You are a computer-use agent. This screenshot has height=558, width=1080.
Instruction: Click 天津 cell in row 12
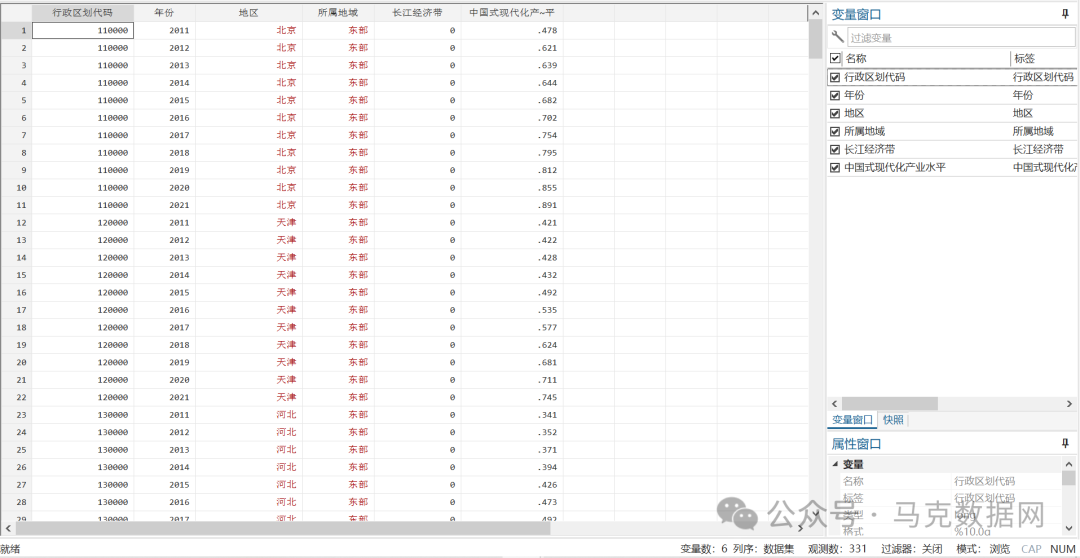(249, 223)
